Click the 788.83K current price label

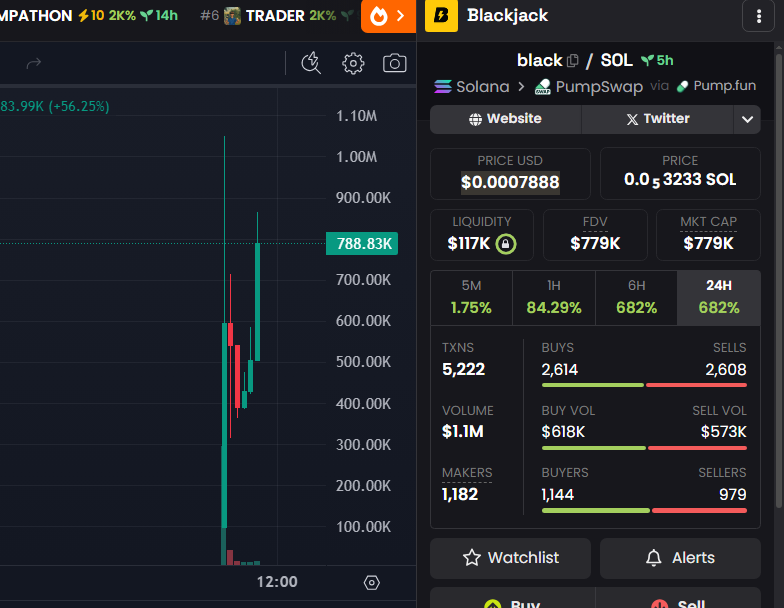[x=362, y=244]
